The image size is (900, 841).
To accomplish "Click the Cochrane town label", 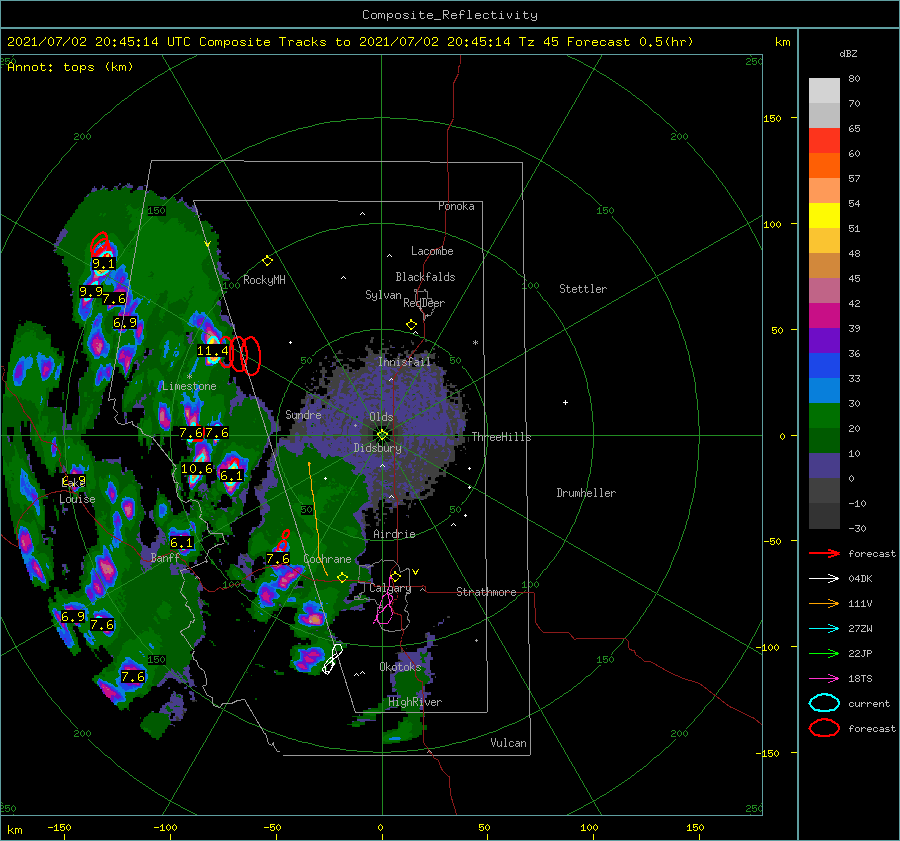I will (327, 559).
